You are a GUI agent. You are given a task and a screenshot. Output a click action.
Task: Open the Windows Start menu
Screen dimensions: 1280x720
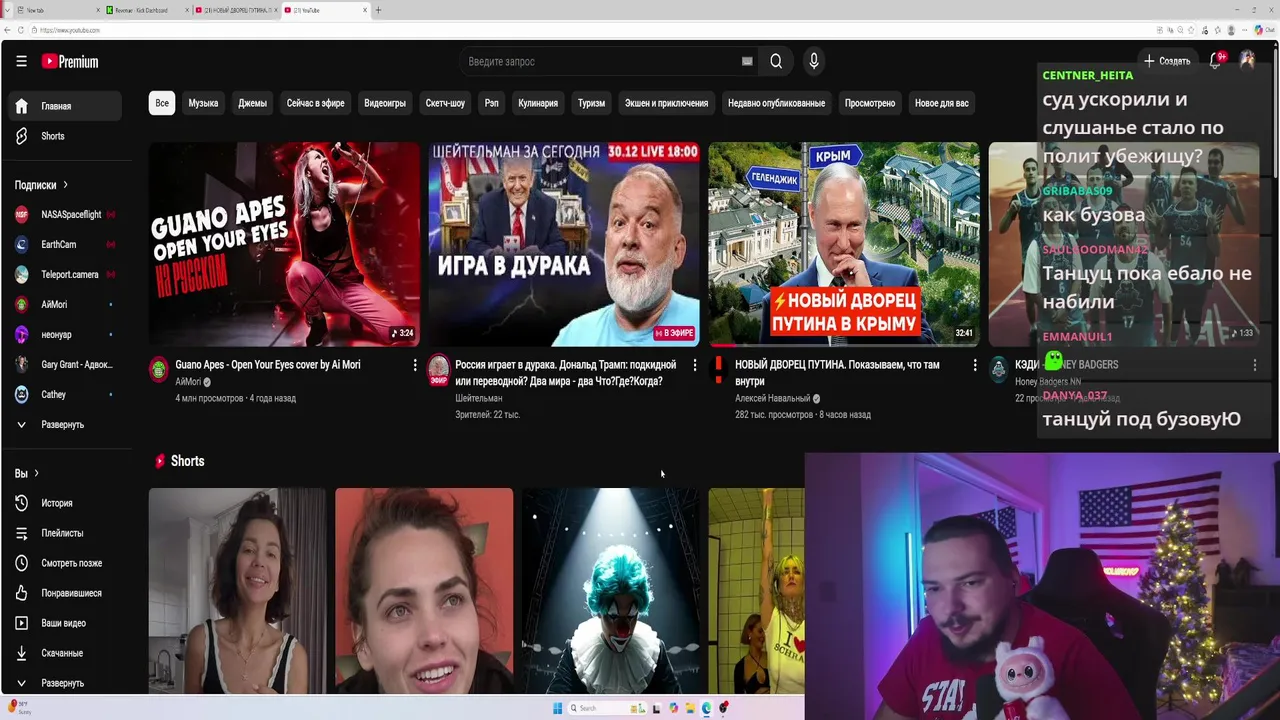coord(558,708)
